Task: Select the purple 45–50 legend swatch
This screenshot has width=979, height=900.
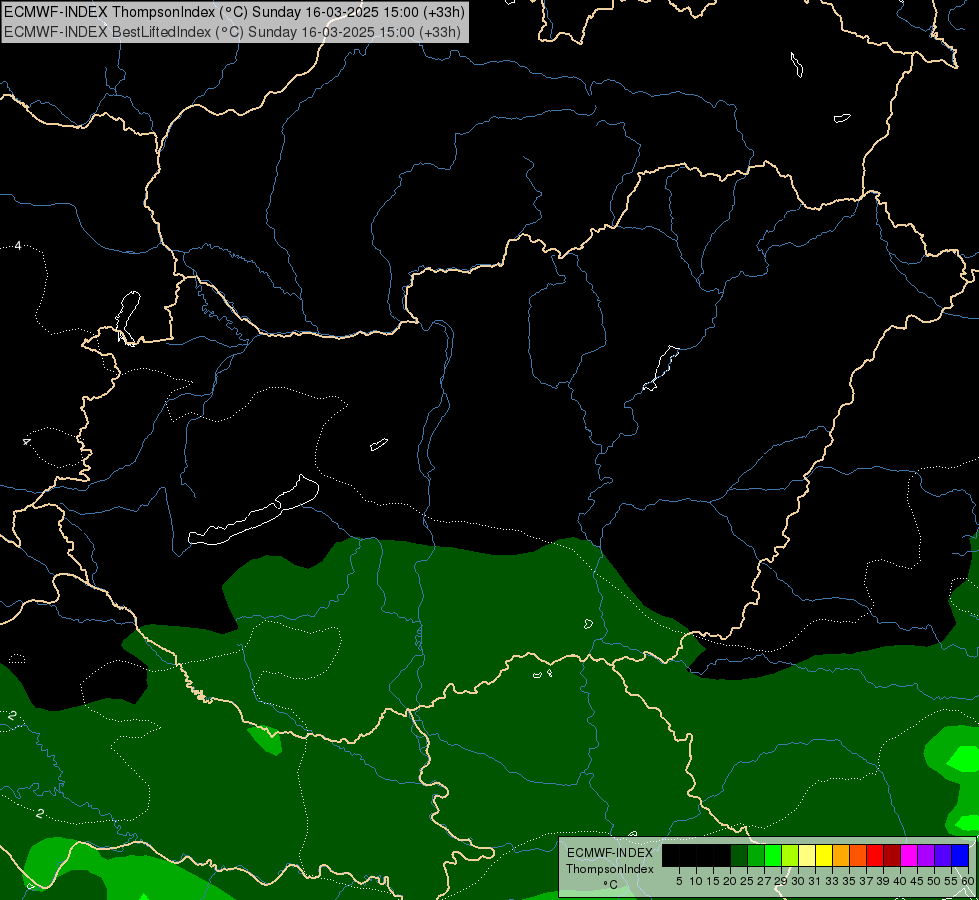Action: click(926, 855)
